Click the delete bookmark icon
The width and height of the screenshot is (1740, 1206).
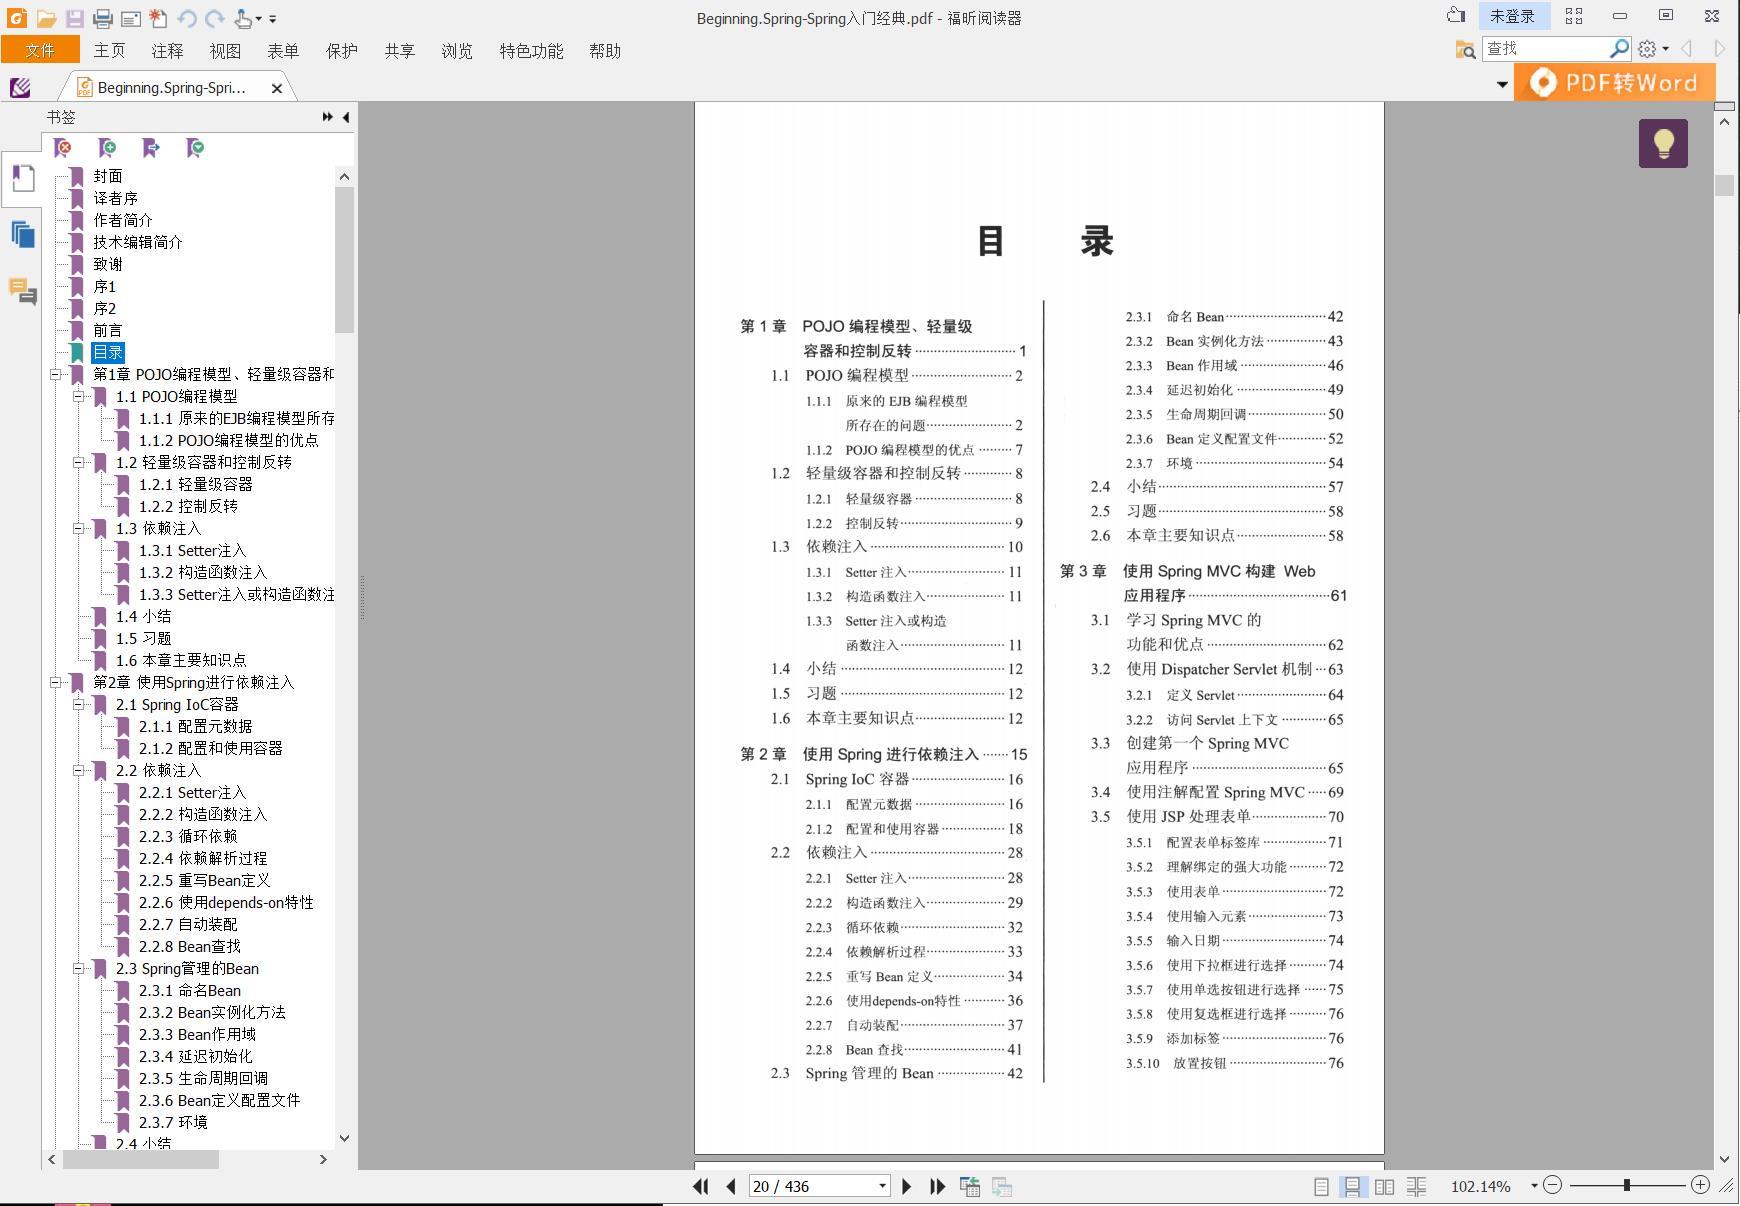click(63, 148)
